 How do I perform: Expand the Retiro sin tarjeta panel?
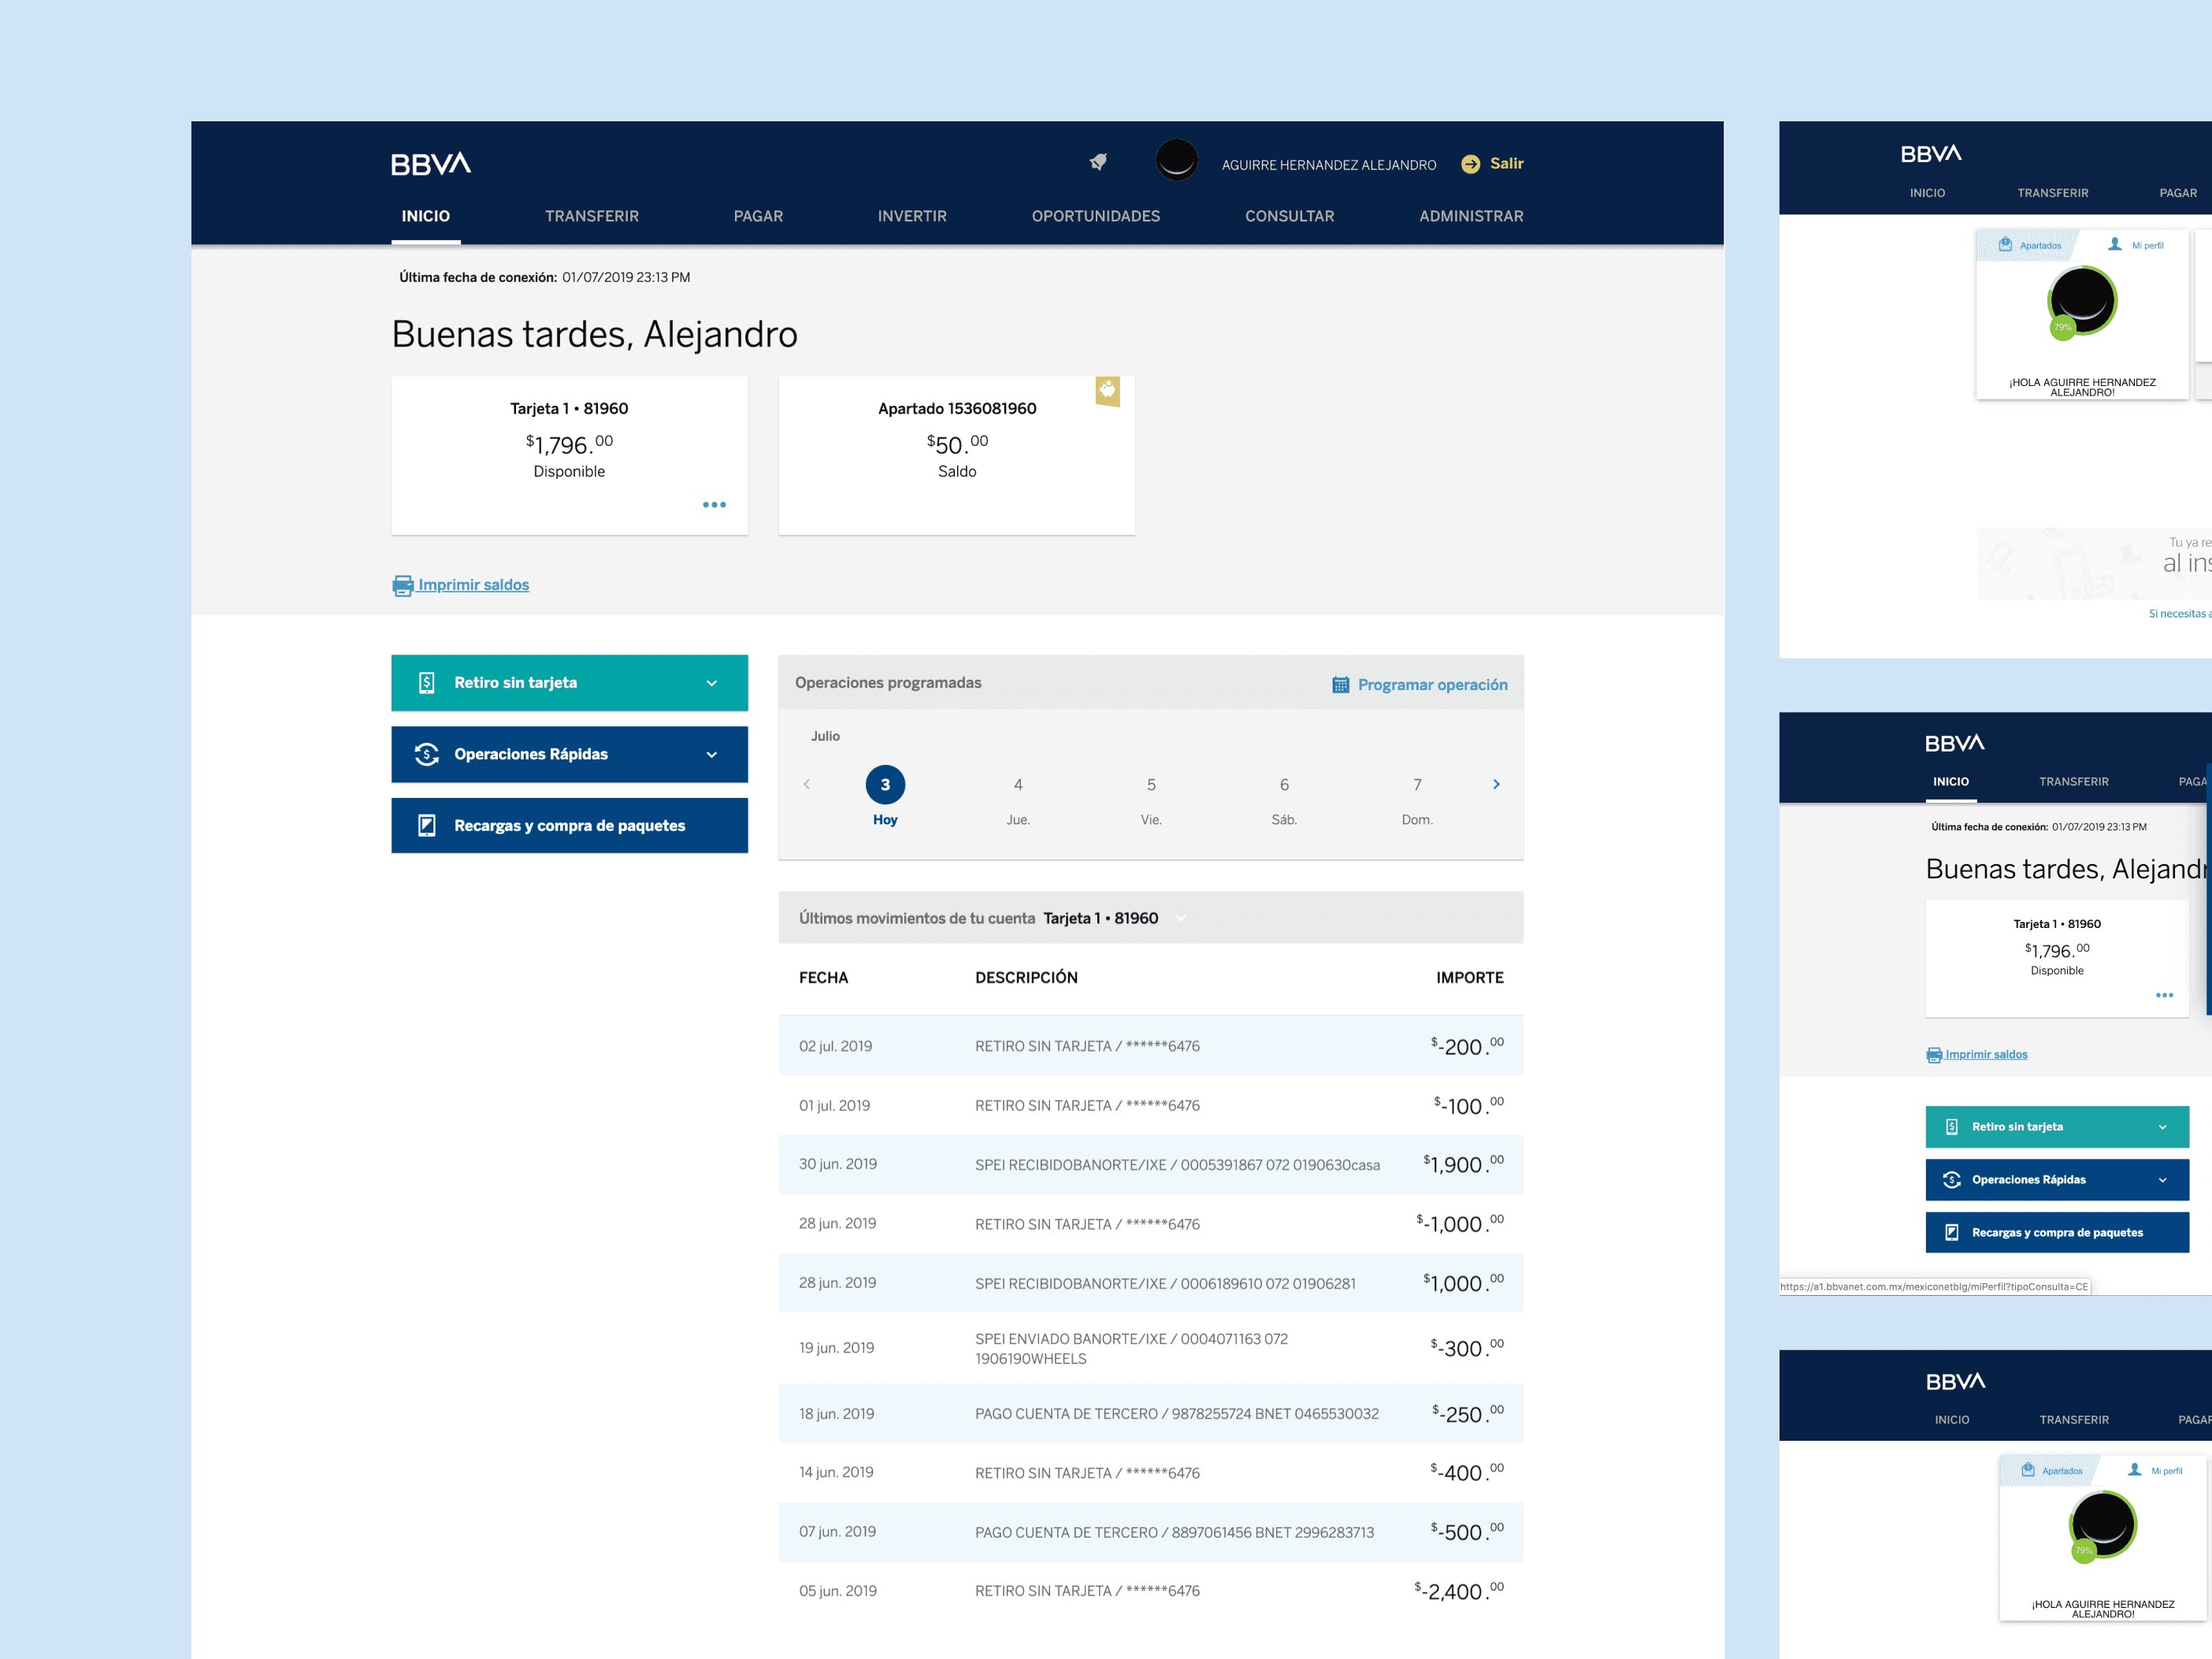711,683
